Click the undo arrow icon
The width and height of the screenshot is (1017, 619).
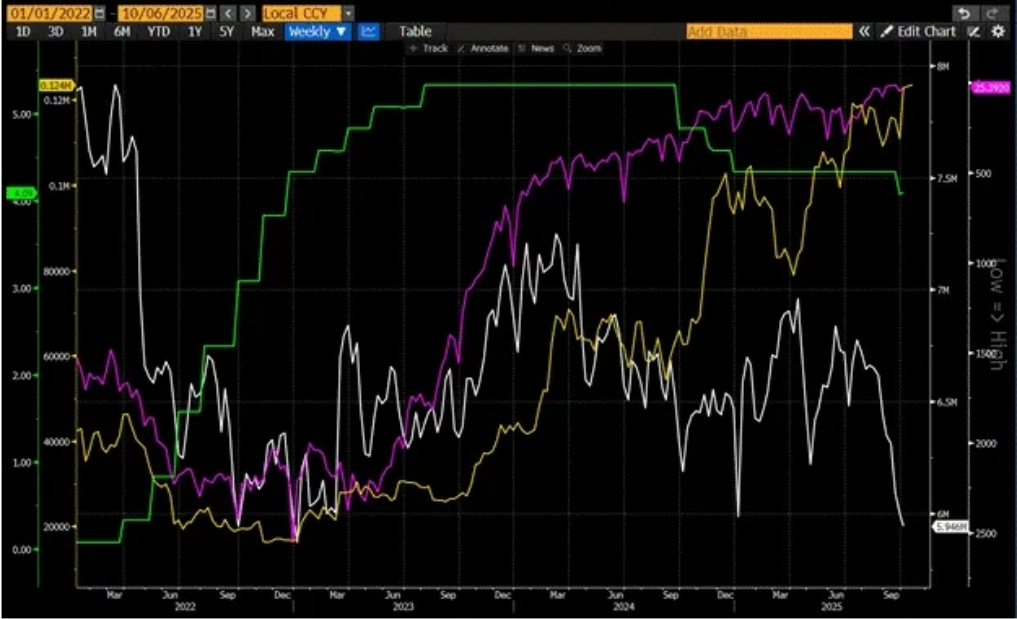click(x=963, y=13)
